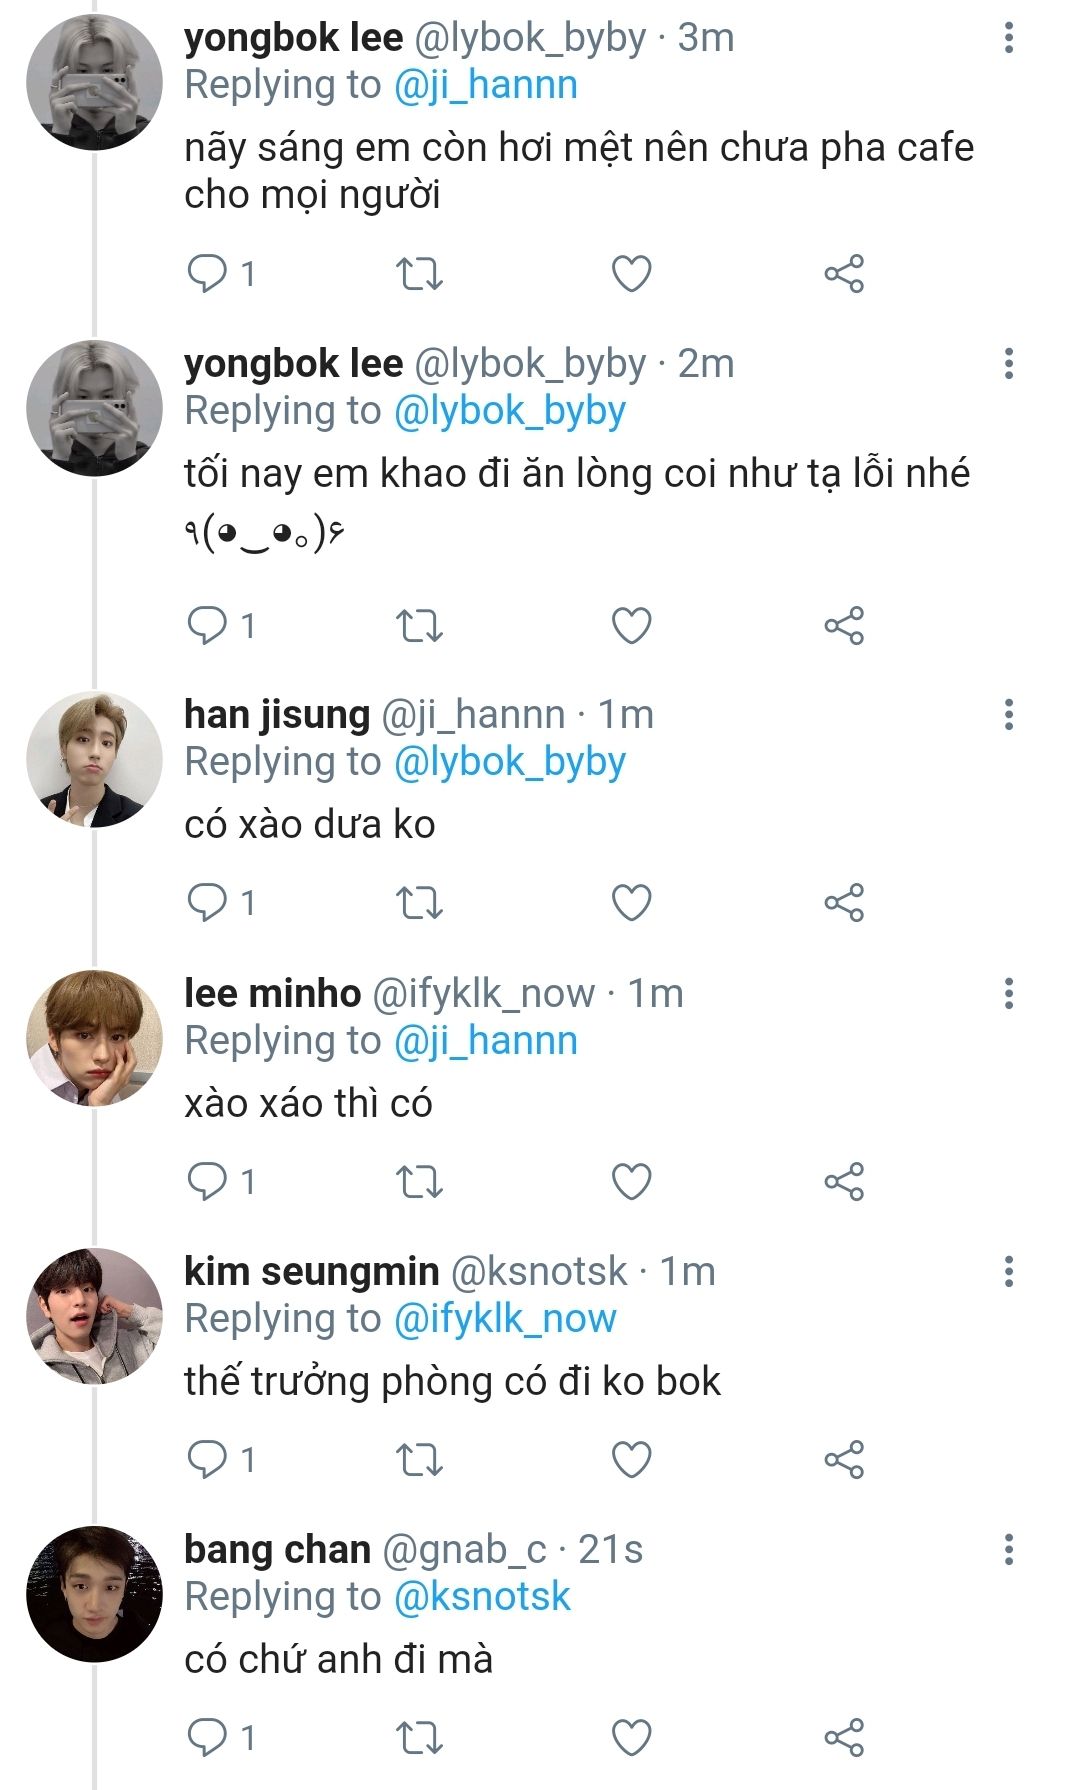The height and width of the screenshot is (1790, 1079).
Task: Open lee minho's profile picture
Action: point(94,1038)
